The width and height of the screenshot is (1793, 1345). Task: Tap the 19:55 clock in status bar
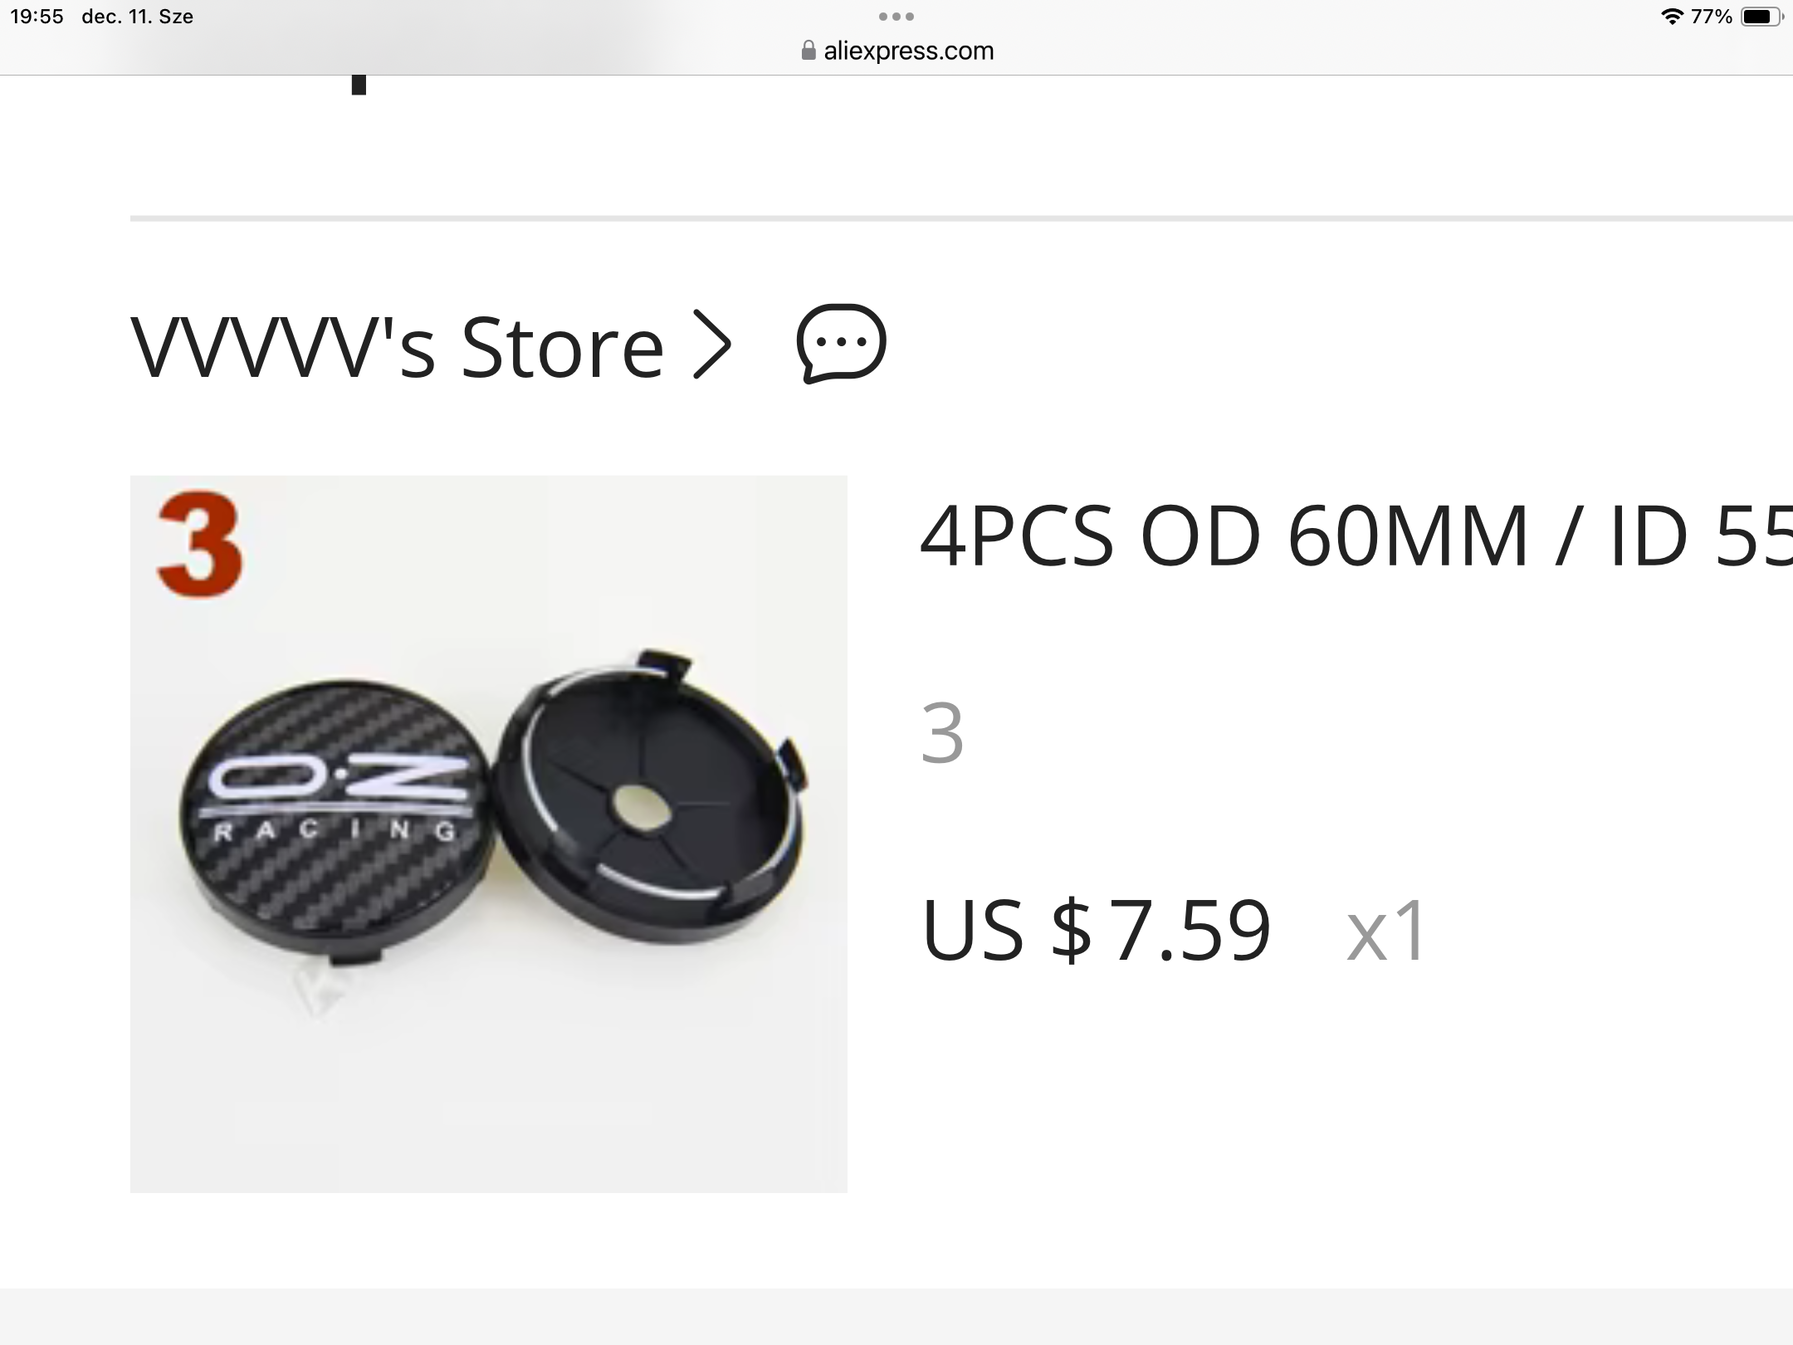[37, 16]
